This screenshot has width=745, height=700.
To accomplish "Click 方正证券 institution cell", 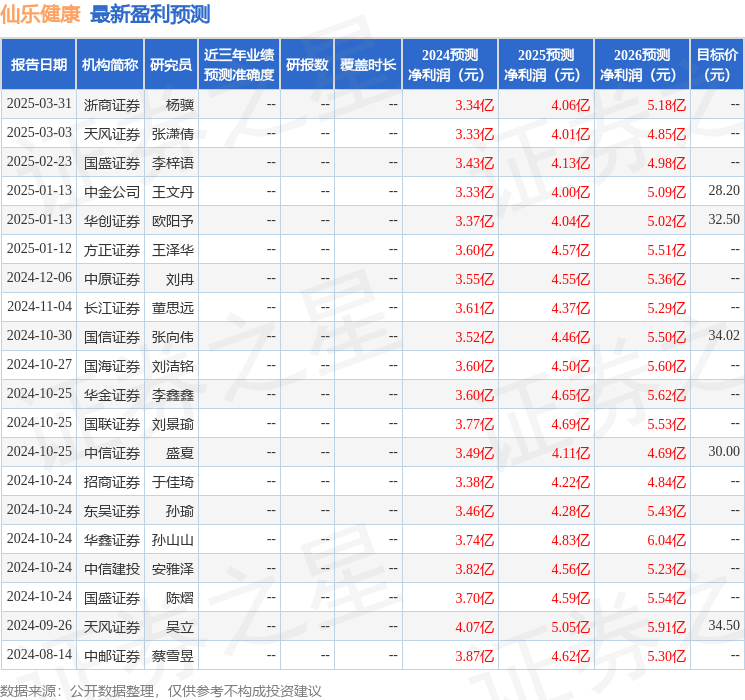I will [x=112, y=250].
